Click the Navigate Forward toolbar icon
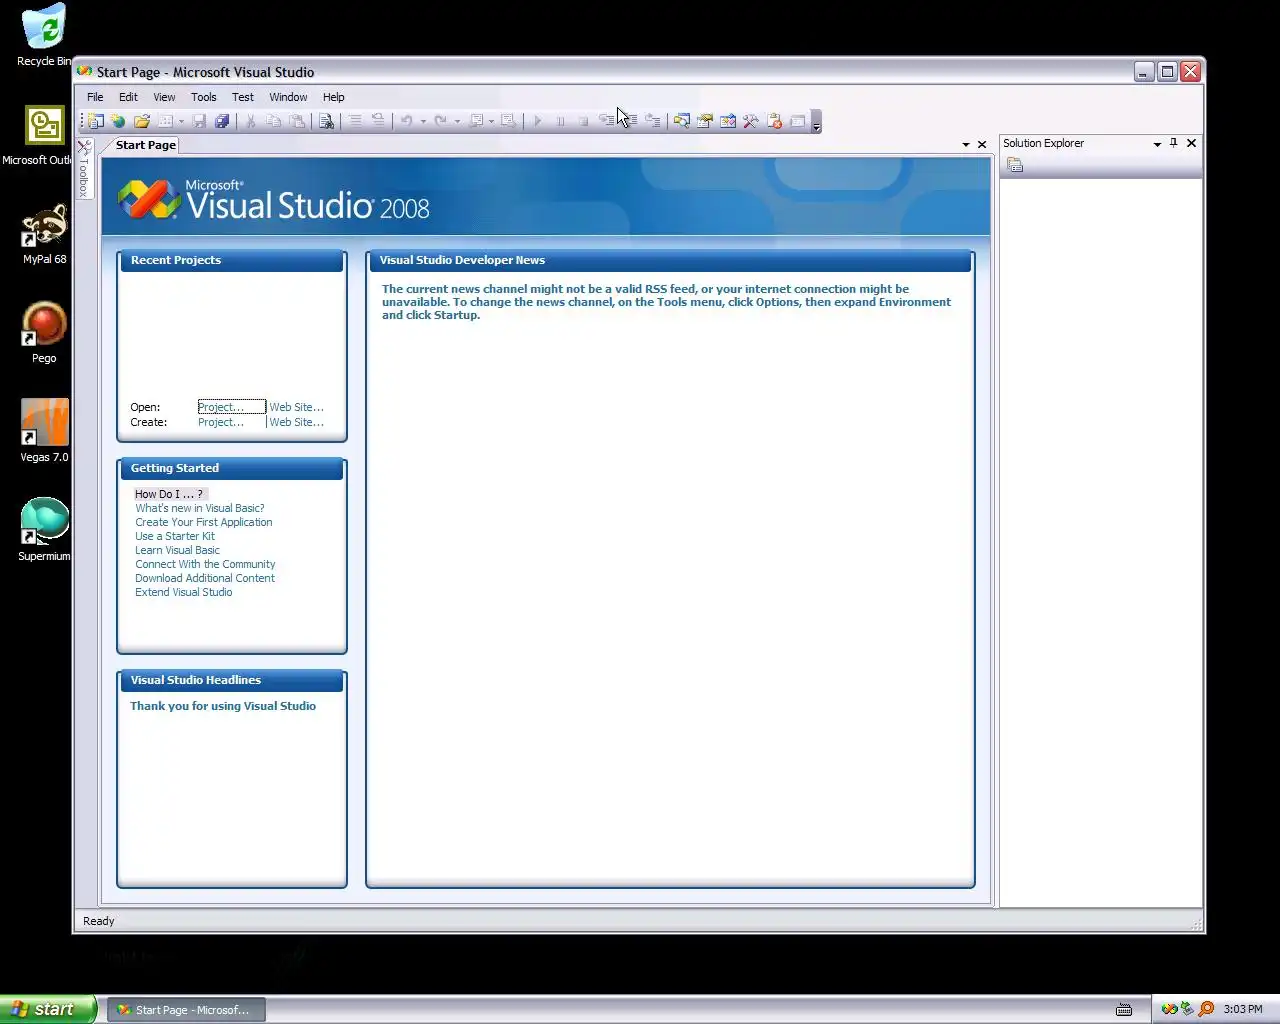Image resolution: width=1280 pixels, height=1024 pixels. coord(508,121)
